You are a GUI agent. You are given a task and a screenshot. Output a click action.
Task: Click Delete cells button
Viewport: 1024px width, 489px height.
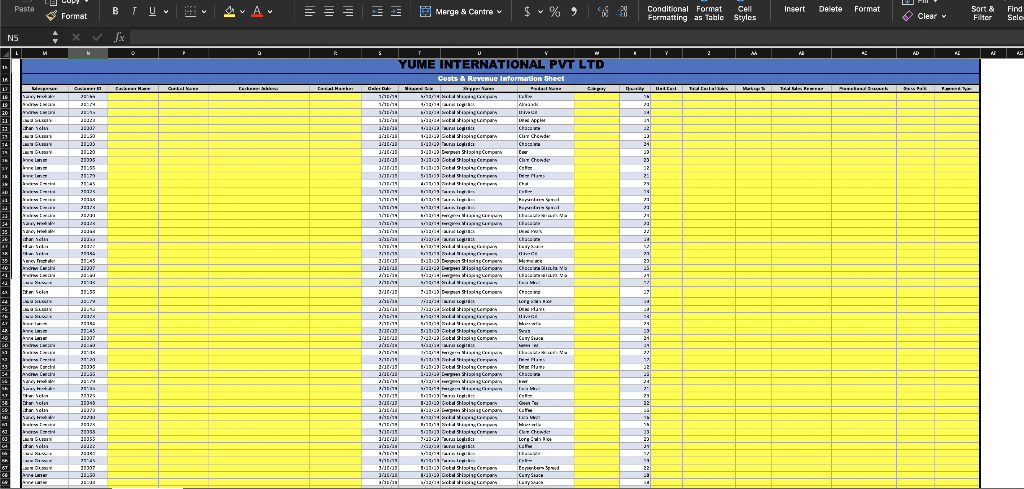tap(830, 9)
